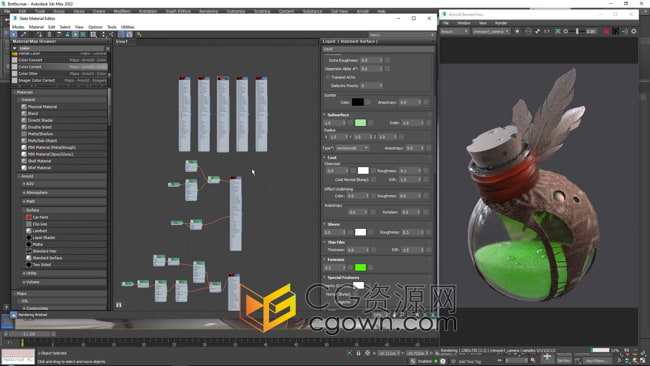
Task: Expand the AOV group under Arnold
Action: coord(24,184)
